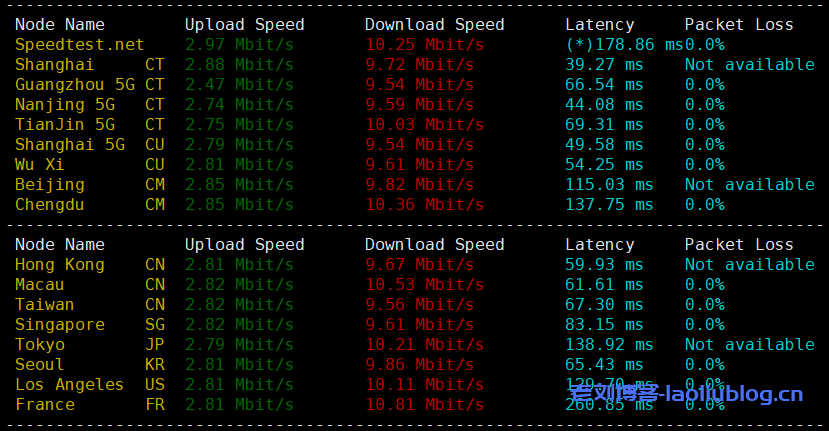Select the Singapore node name

click(x=60, y=325)
